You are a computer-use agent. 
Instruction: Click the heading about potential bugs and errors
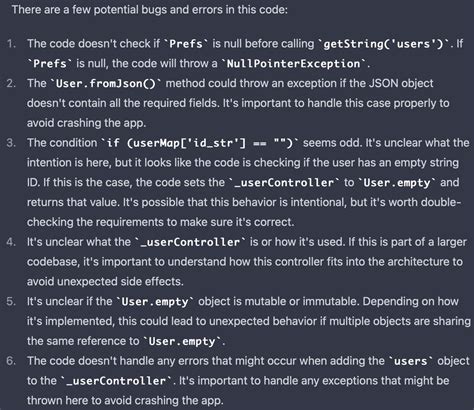pyautogui.click(x=150, y=10)
